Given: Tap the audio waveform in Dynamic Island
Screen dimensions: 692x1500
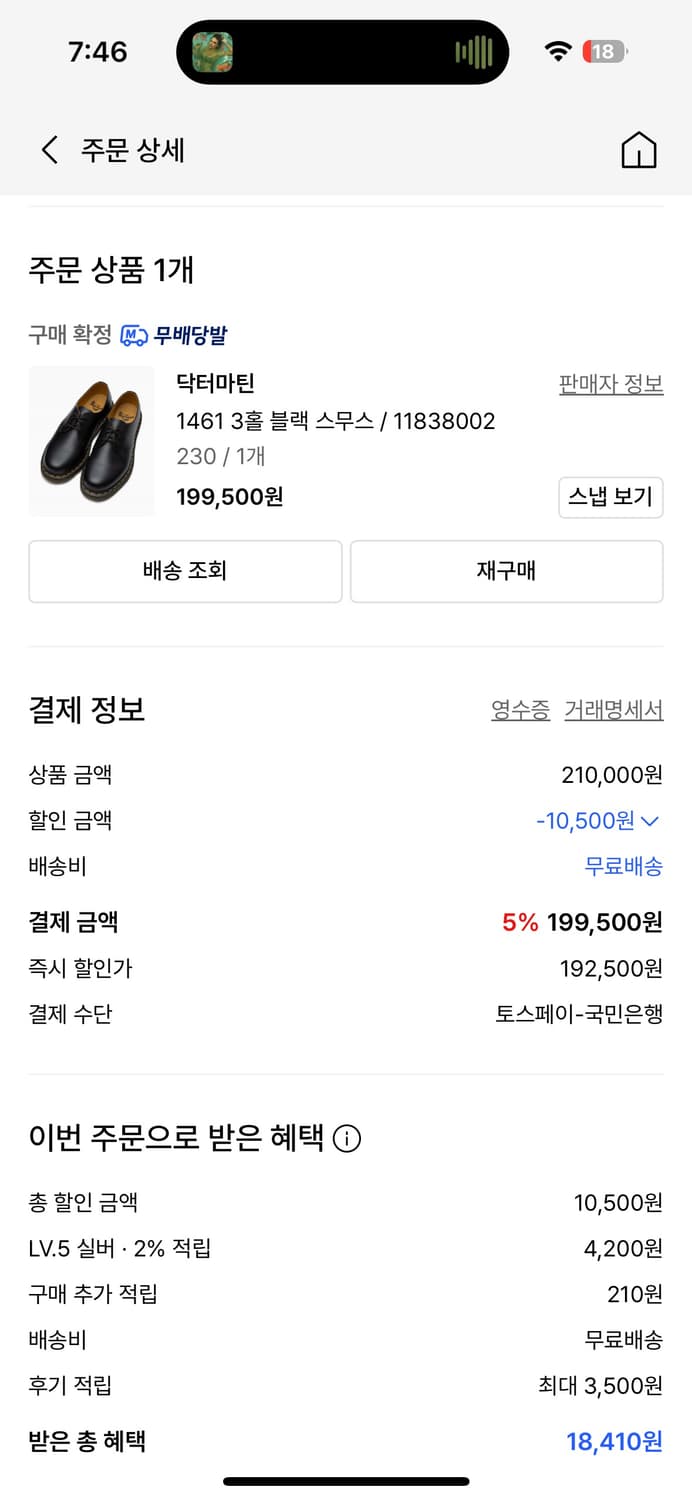Looking at the screenshot, I should pyautogui.click(x=474, y=52).
